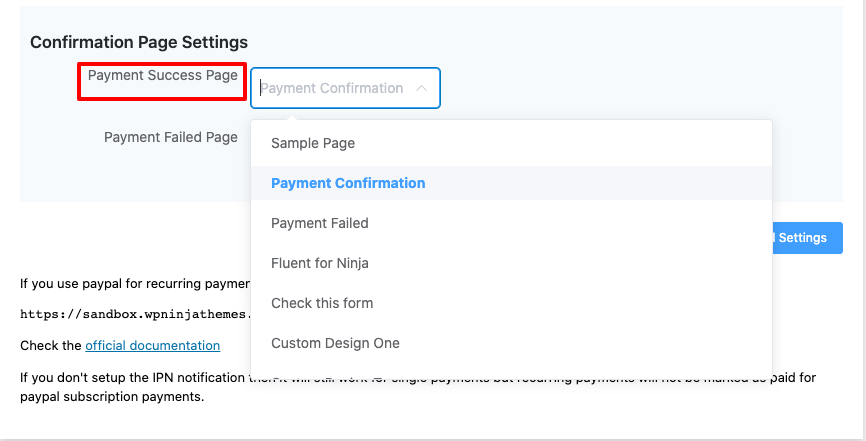Select the "Fluent for Ninja" page option
The height and width of the screenshot is (441, 866).
pos(319,263)
